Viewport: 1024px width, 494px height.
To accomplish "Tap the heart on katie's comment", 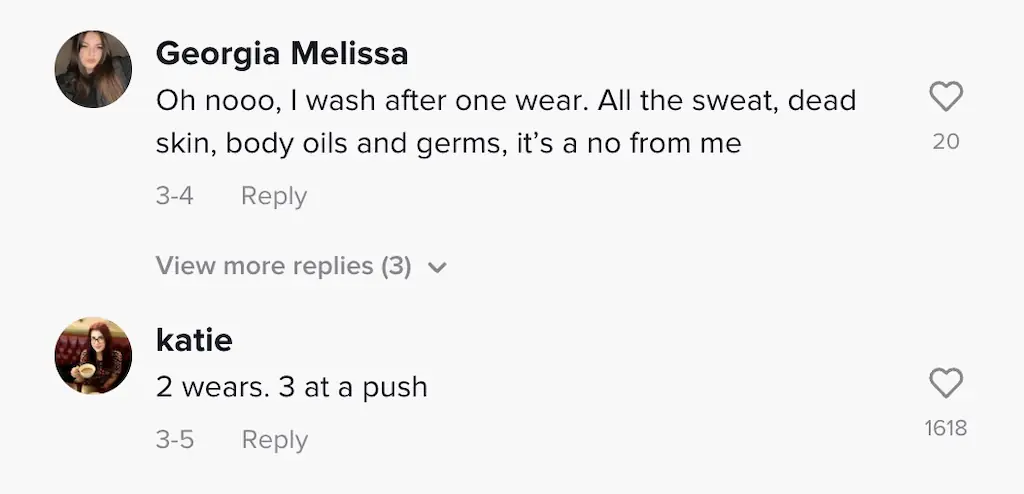I will pos(945,383).
